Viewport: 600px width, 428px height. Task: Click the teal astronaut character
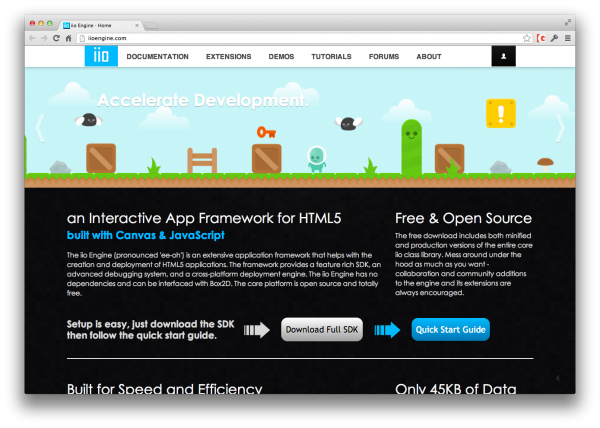click(x=317, y=159)
